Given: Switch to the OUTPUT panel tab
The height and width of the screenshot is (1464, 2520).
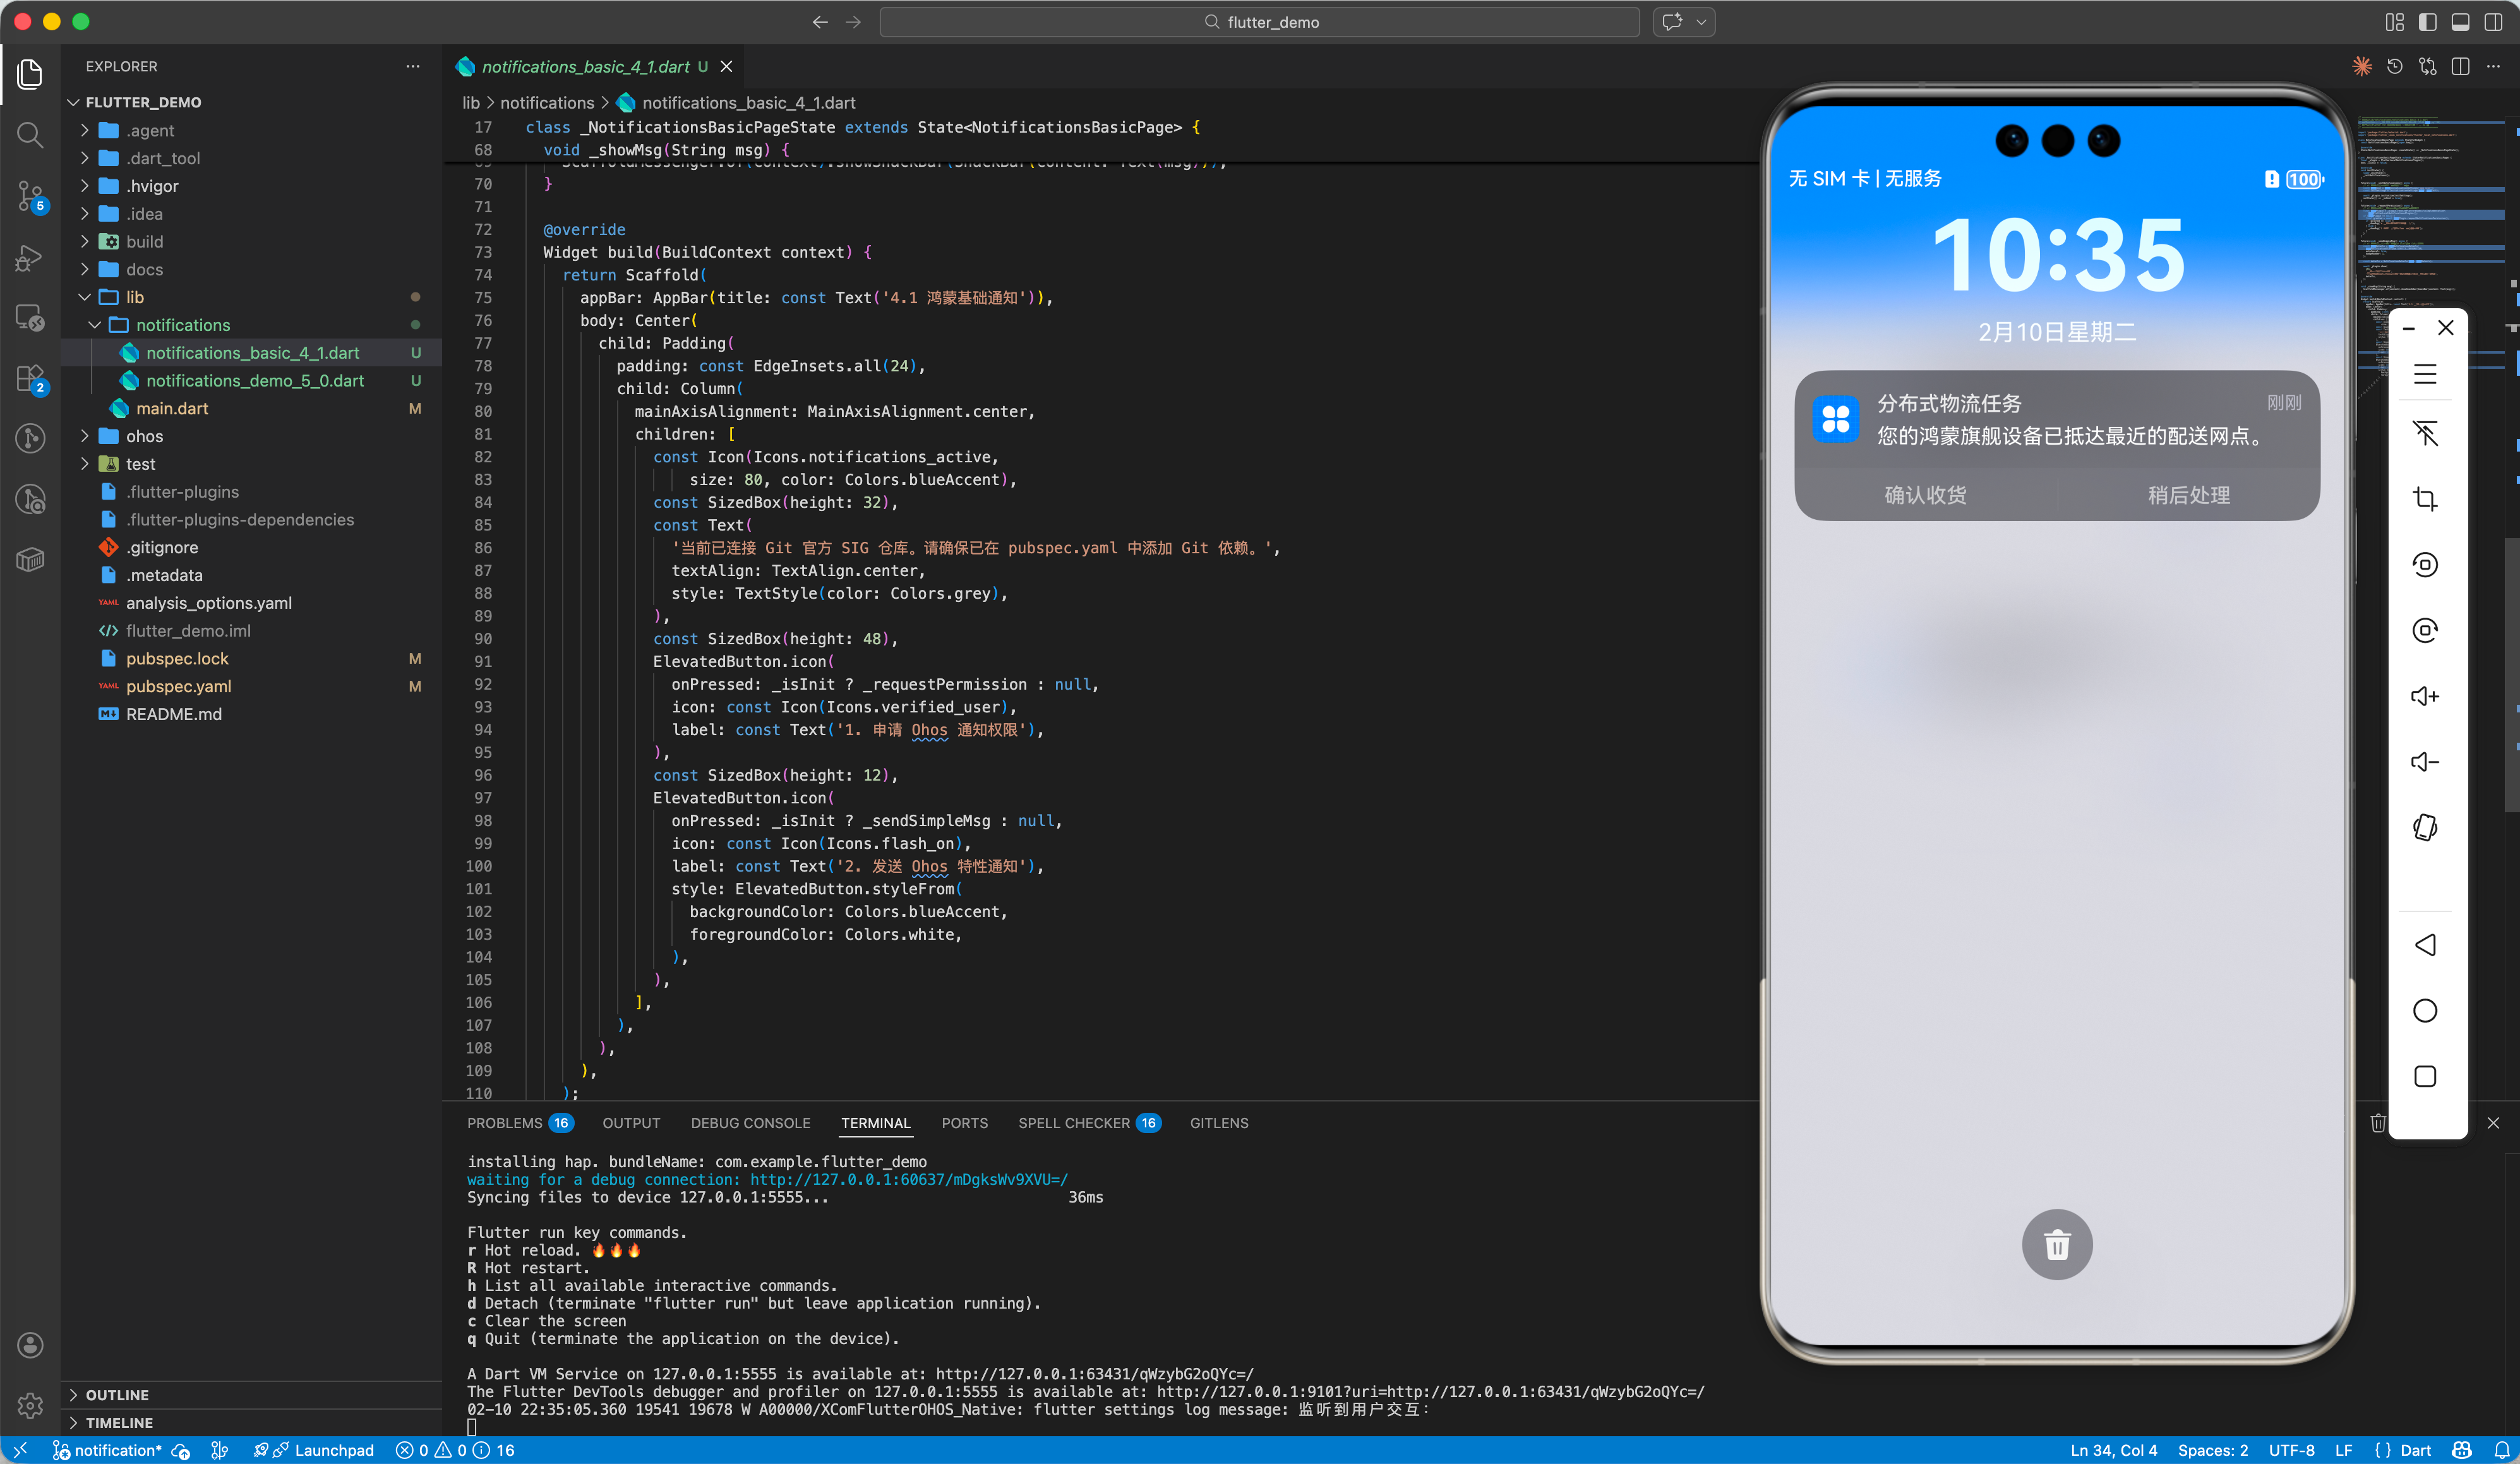Looking at the screenshot, I should (631, 1123).
